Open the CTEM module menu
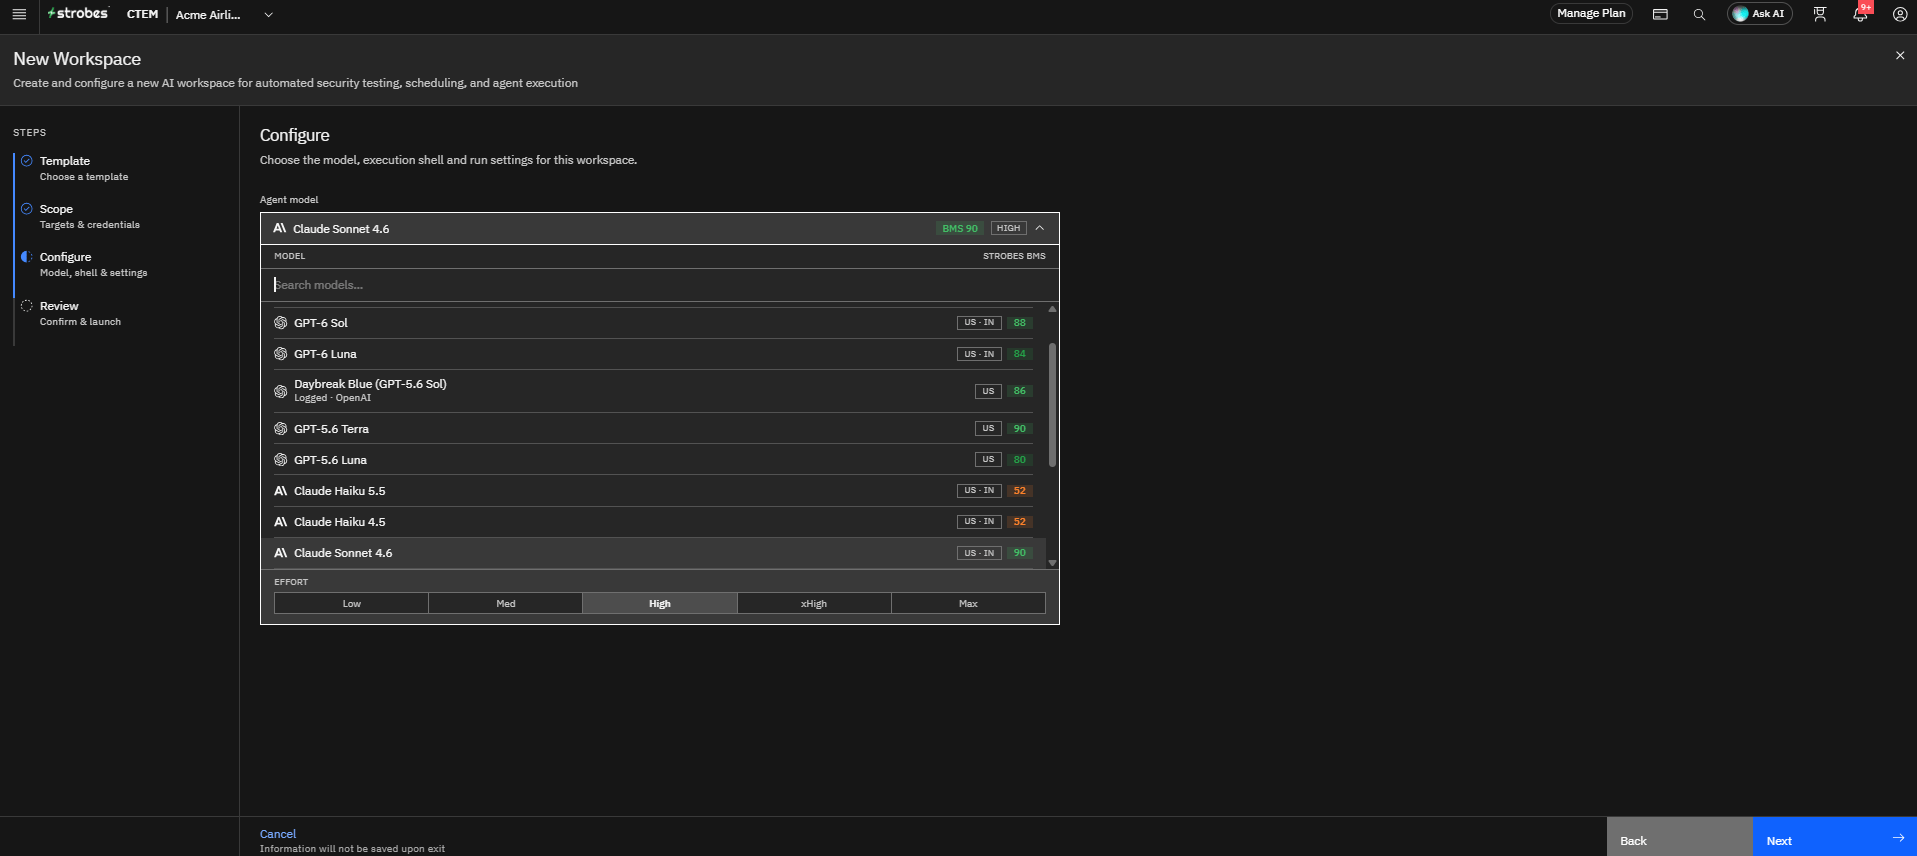This screenshot has width=1917, height=856. point(142,14)
